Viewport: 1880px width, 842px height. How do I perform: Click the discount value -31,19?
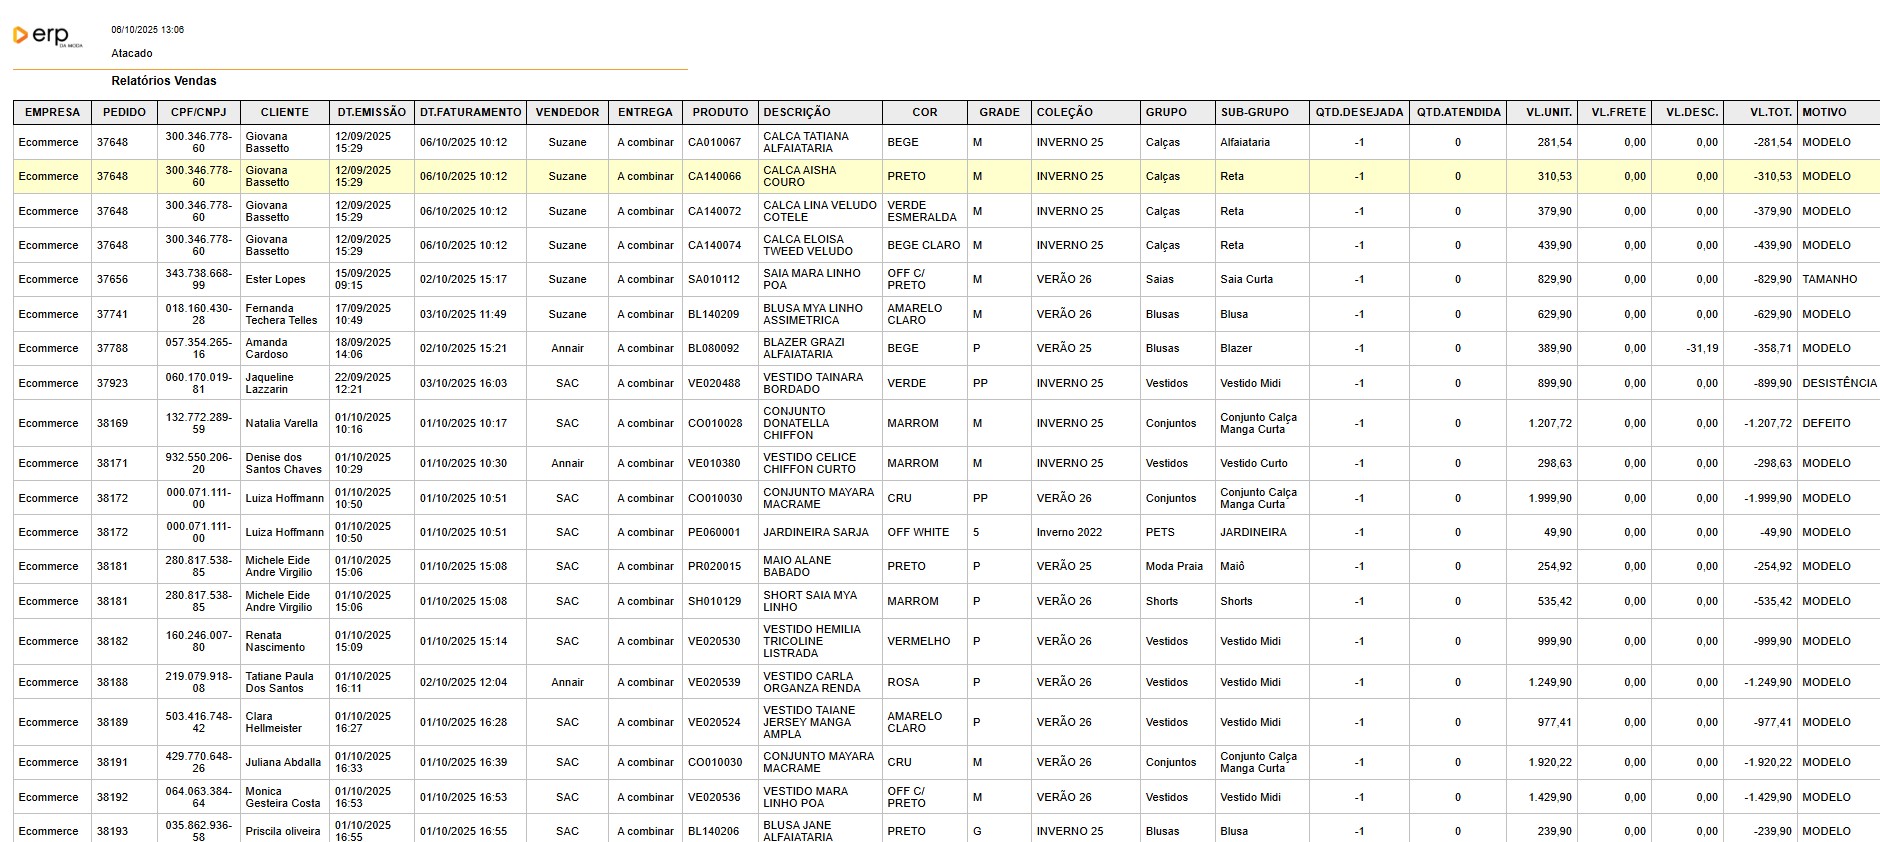(x=1701, y=349)
